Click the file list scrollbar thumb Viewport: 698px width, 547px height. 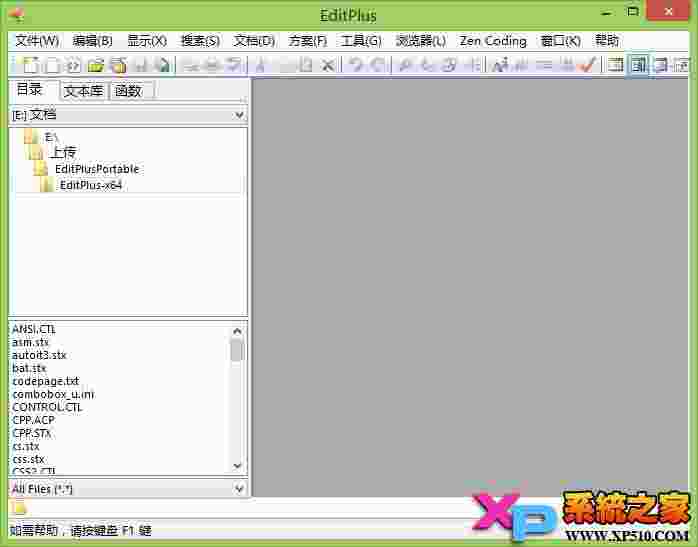click(x=237, y=350)
